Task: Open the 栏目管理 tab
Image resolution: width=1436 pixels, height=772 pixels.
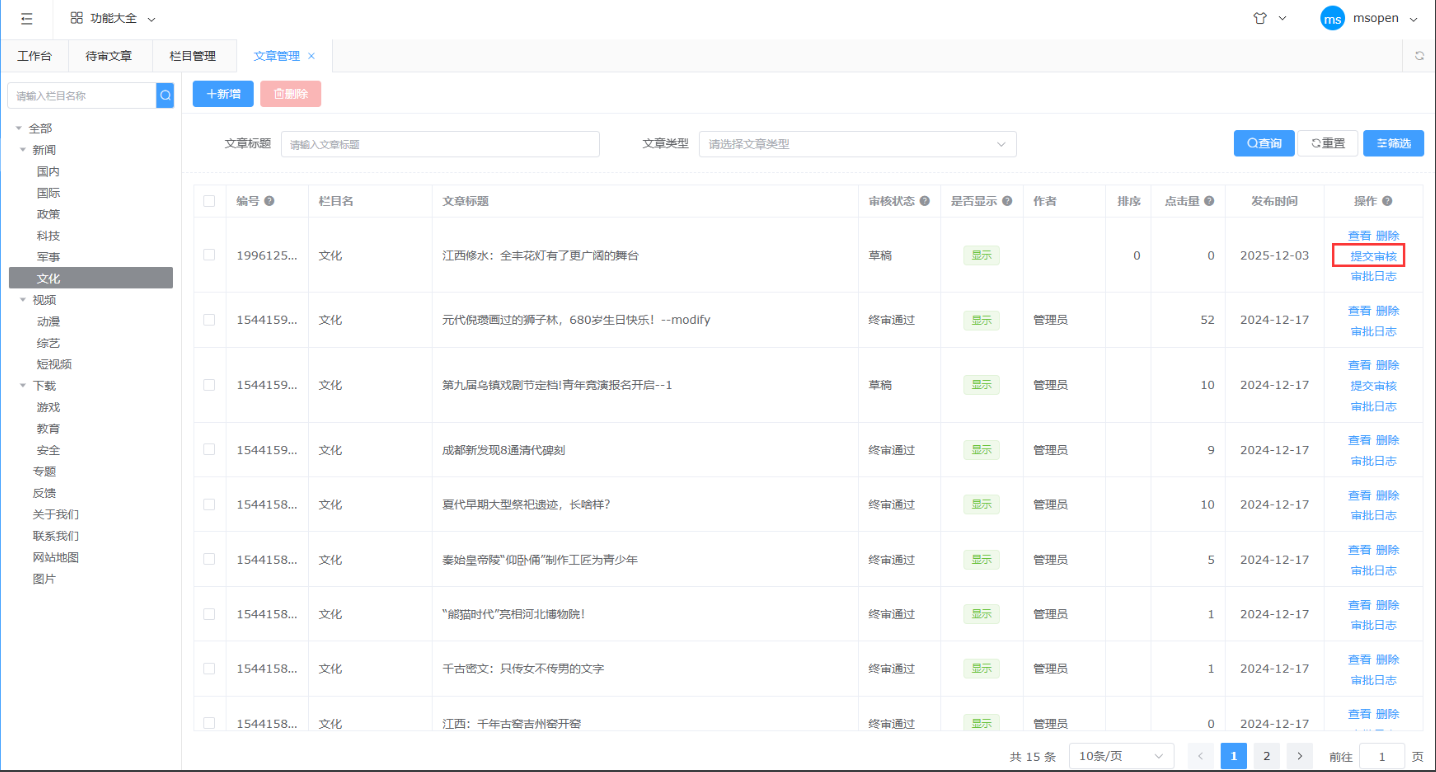Action: pyautogui.click(x=193, y=56)
